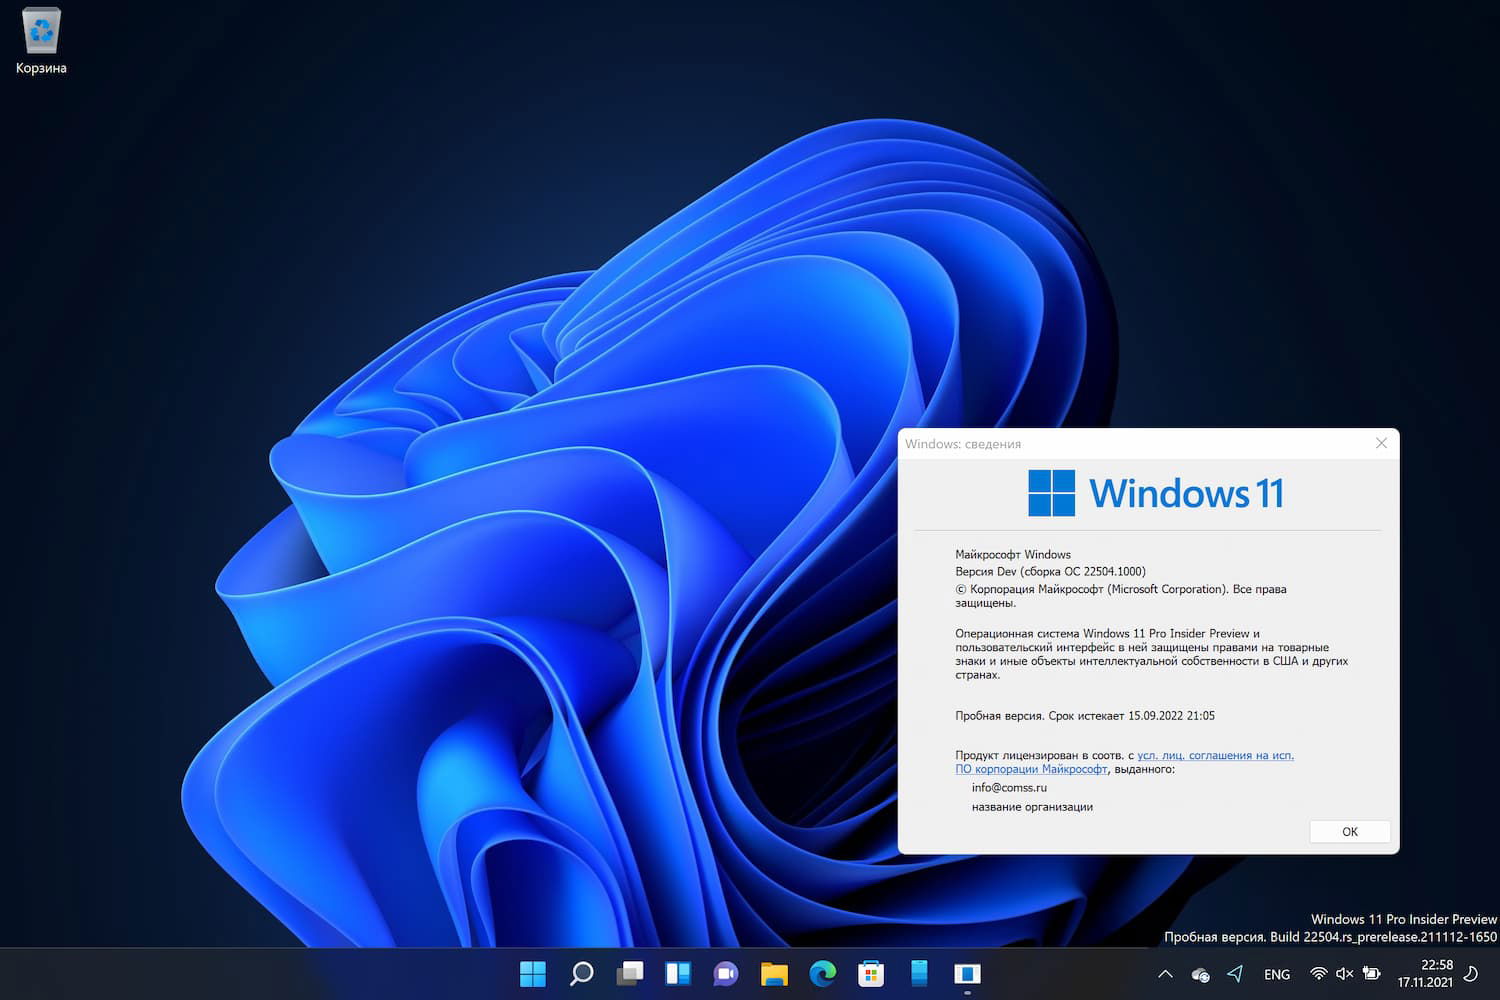The width and height of the screenshot is (1500, 1000).
Task: Open the Widgets panel
Action: (x=677, y=973)
